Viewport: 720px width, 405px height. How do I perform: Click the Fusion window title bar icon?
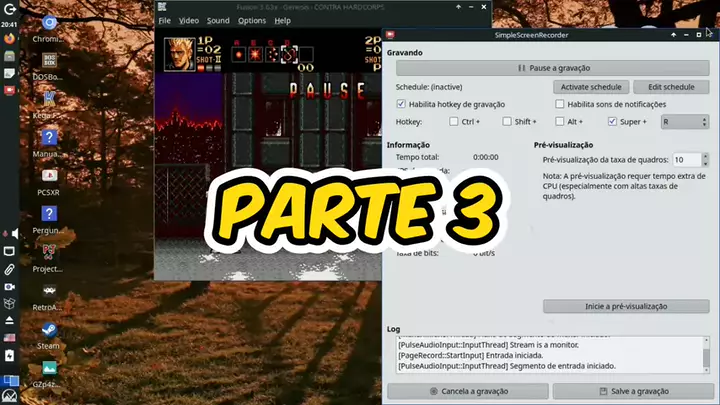coord(162,6)
